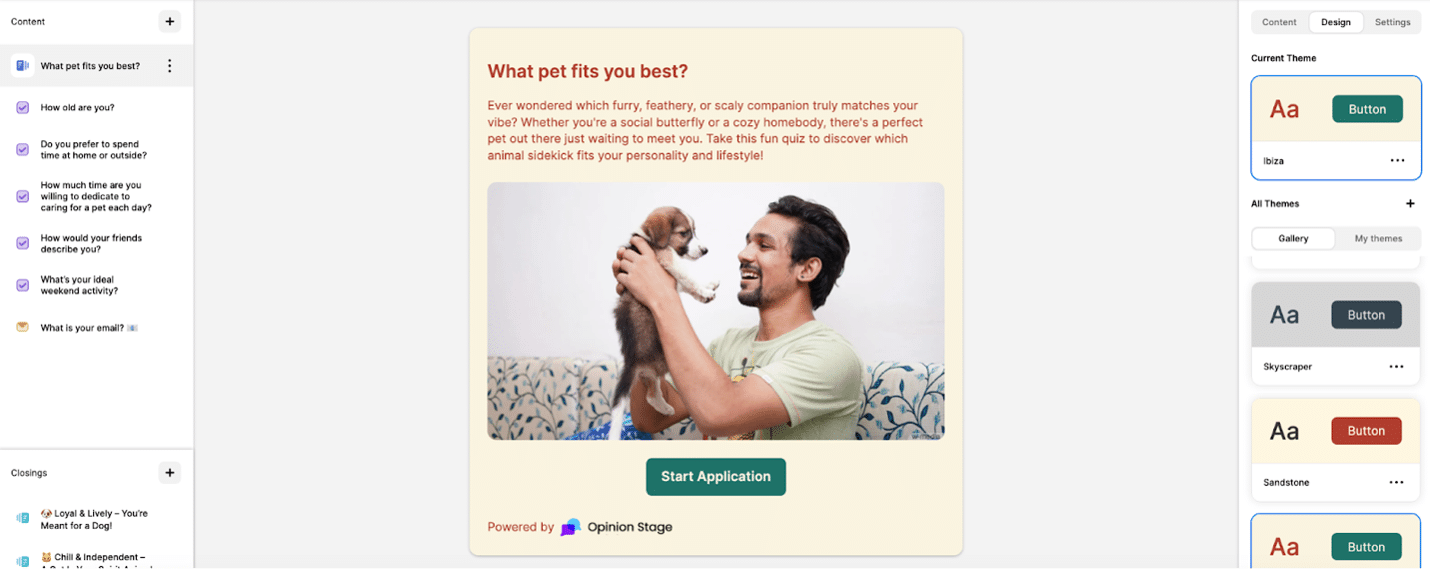Open Ibiza theme three-dot menu
This screenshot has width=1430, height=571.
pyautogui.click(x=1397, y=161)
